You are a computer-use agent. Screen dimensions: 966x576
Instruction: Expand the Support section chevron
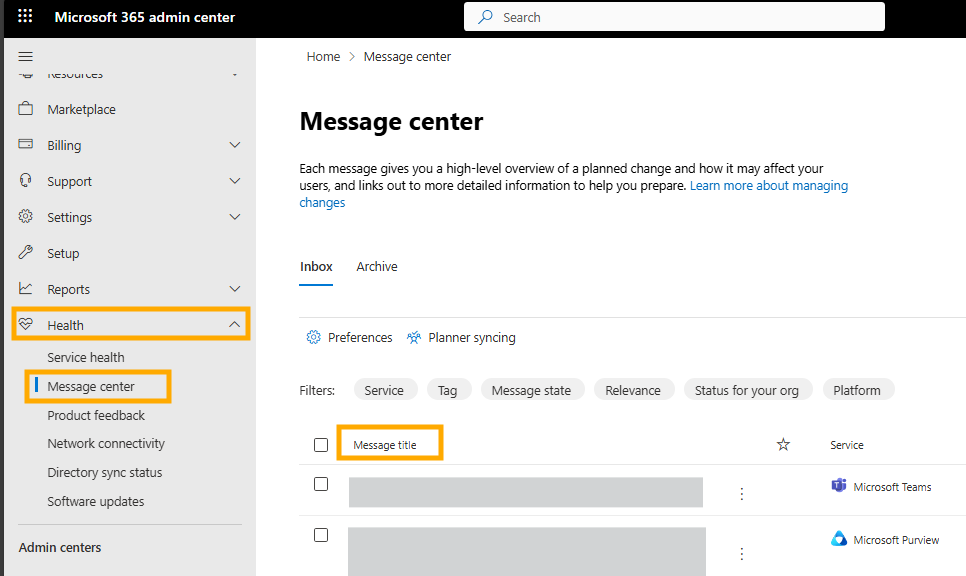tap(235, 181)
